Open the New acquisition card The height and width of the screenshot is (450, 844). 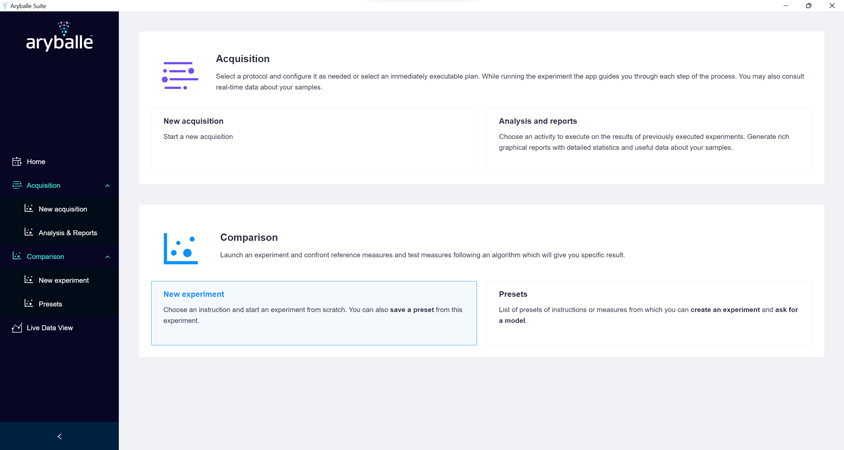tap(313, 140)
